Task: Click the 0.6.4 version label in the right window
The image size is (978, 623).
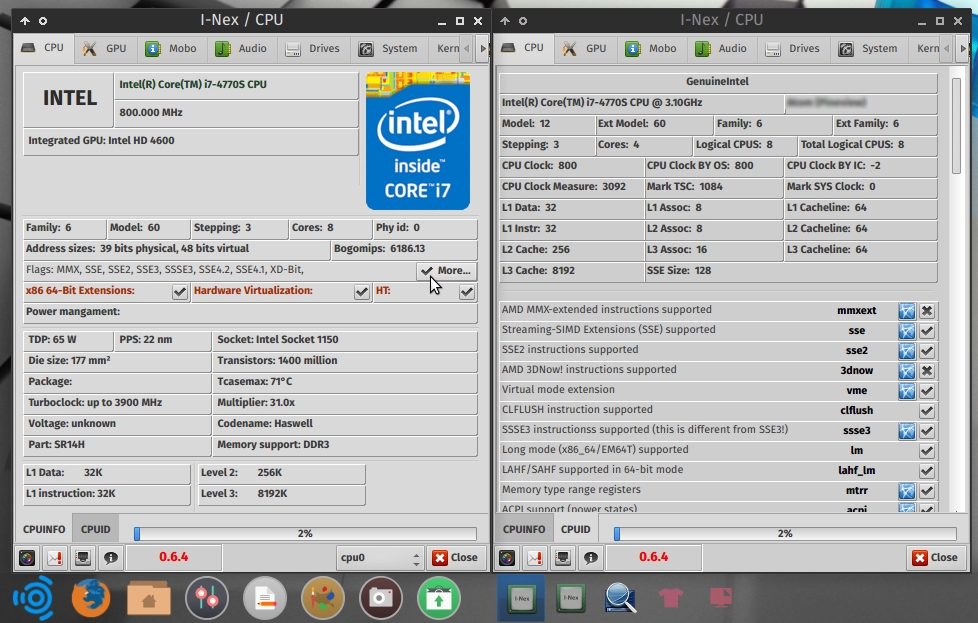Action: coord(654,557)
